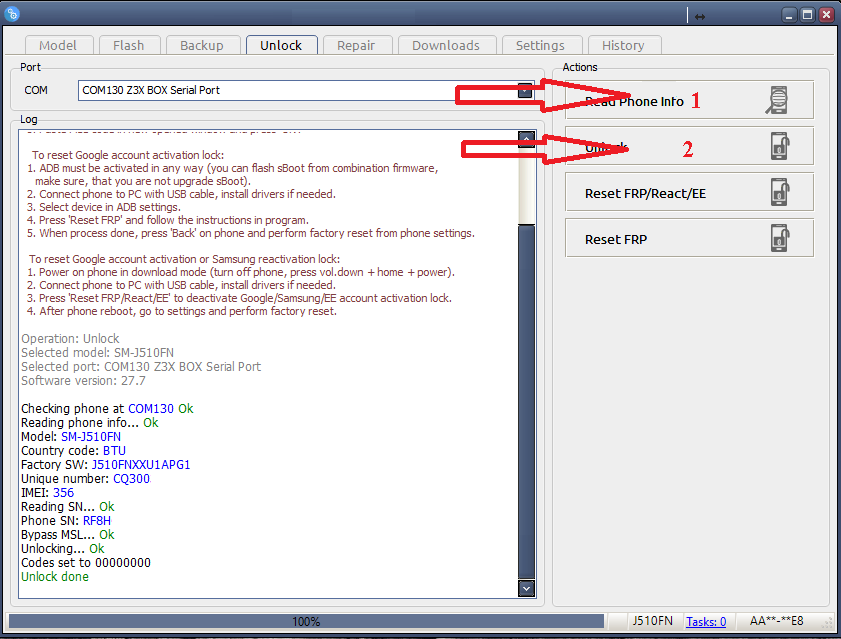Click the 'IMEI: 356' log line
Viewport: 841px width, 639px height.
pyautogui.click(x=47, y=493)
